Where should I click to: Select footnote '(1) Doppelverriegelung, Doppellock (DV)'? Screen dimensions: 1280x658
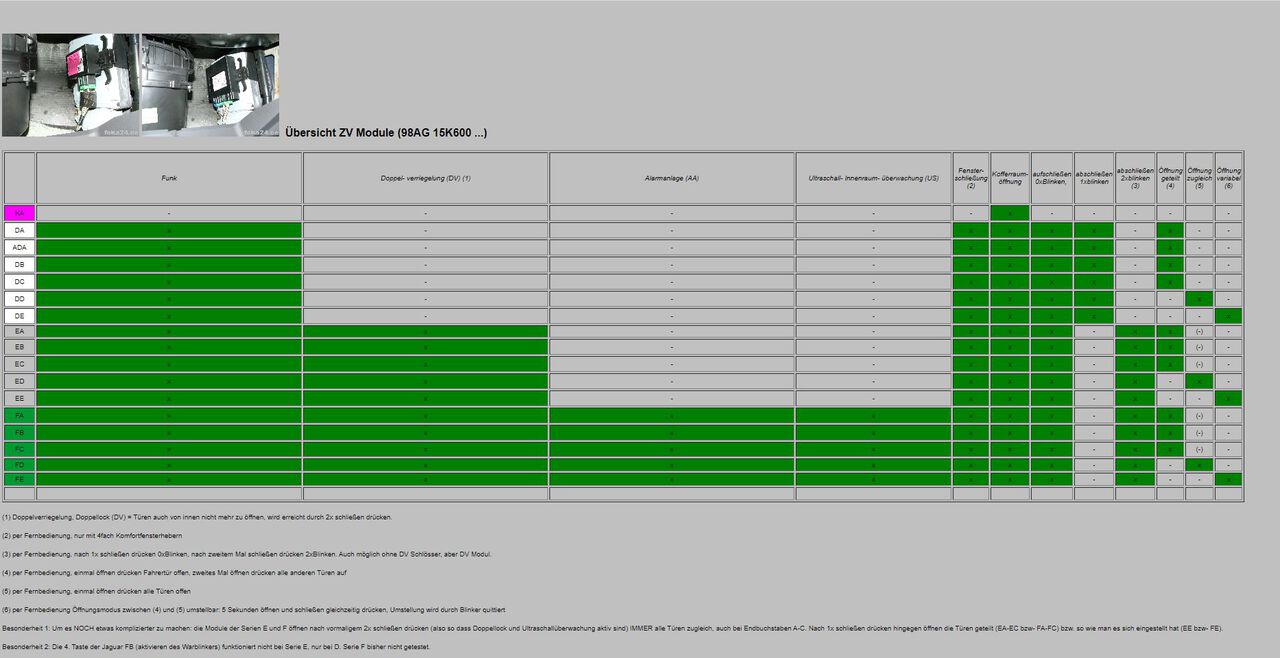click(197, 517)
